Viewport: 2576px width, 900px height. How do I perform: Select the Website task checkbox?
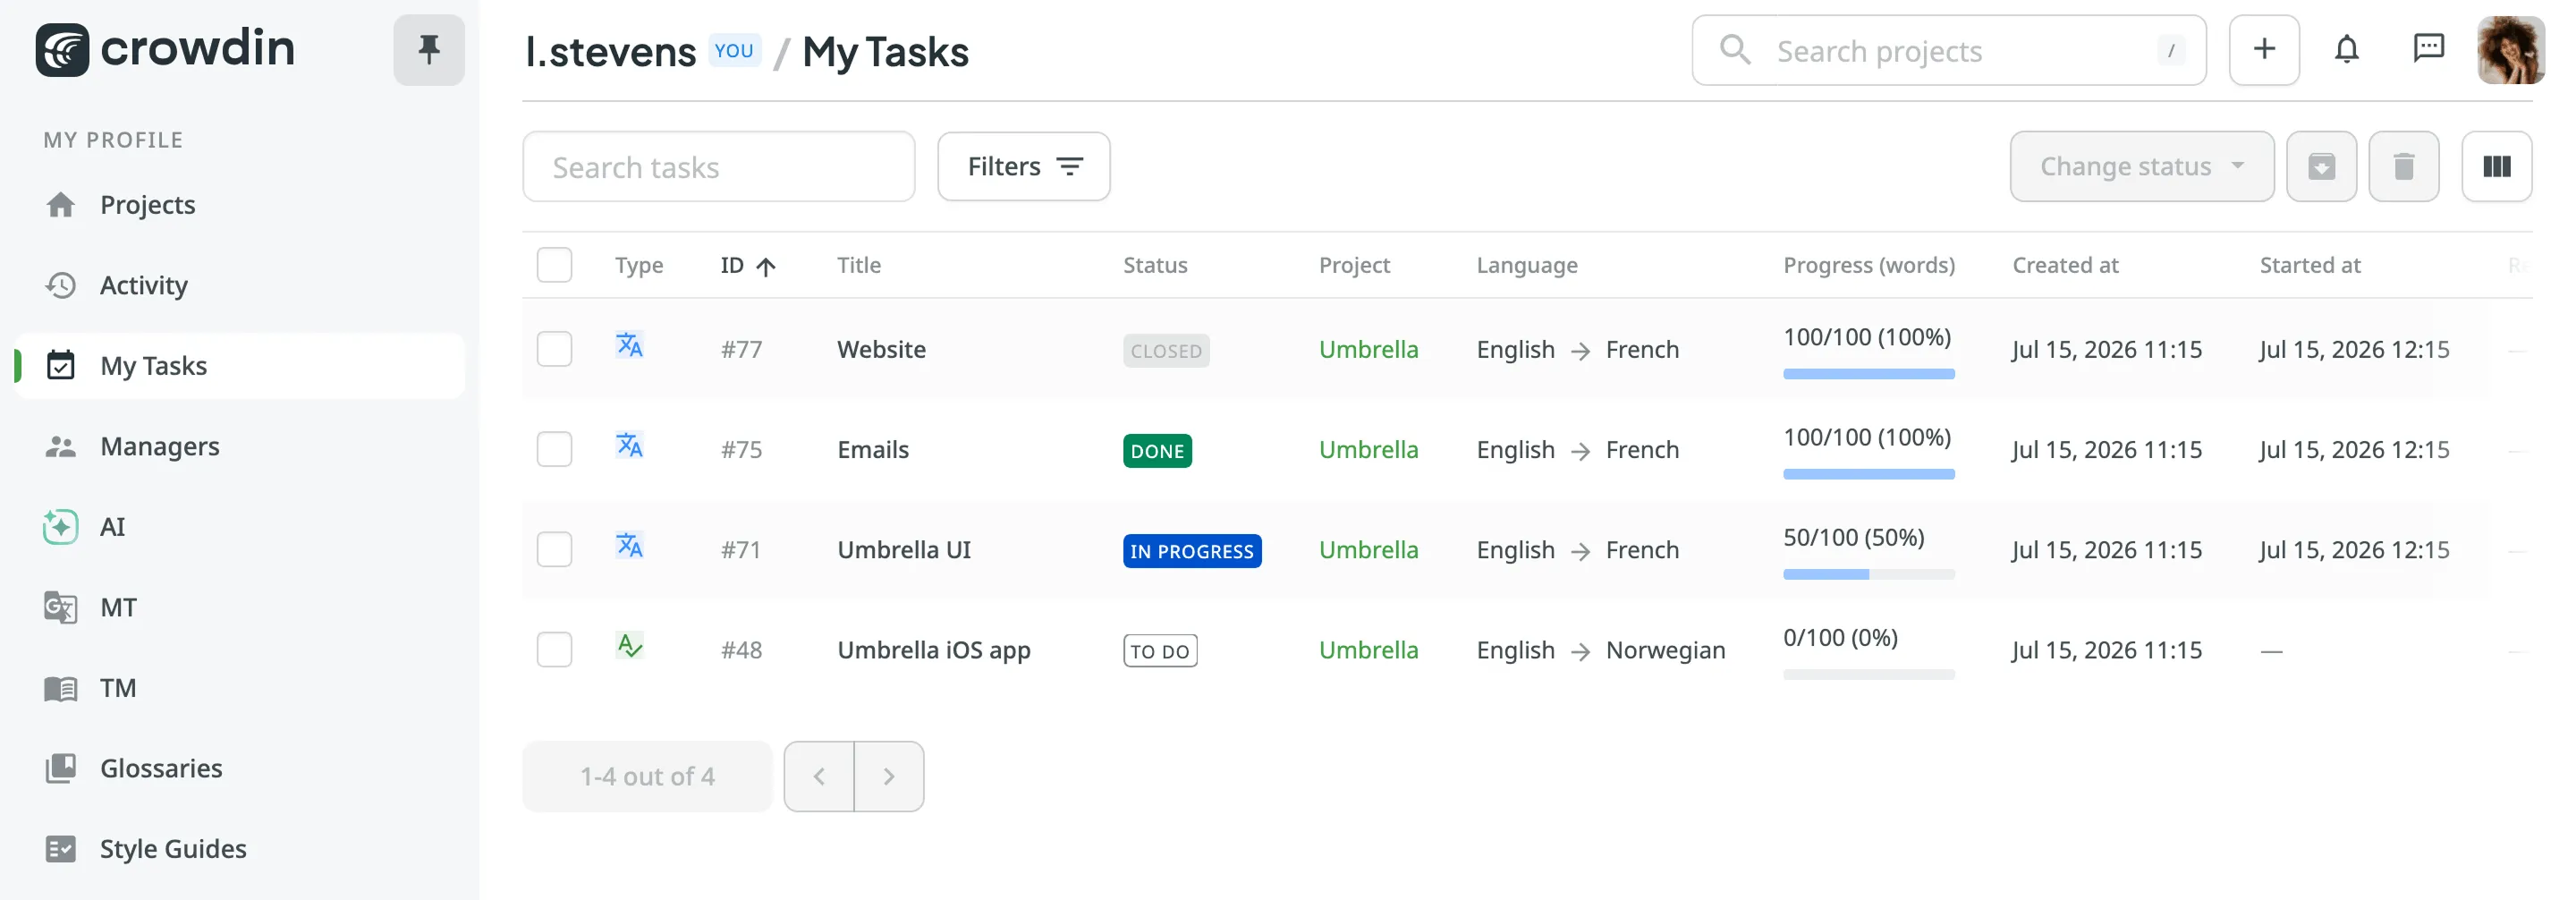554,349
